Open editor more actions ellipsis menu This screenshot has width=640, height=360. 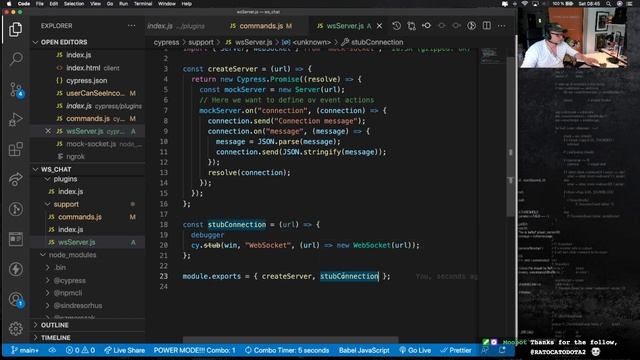point(502,26)
